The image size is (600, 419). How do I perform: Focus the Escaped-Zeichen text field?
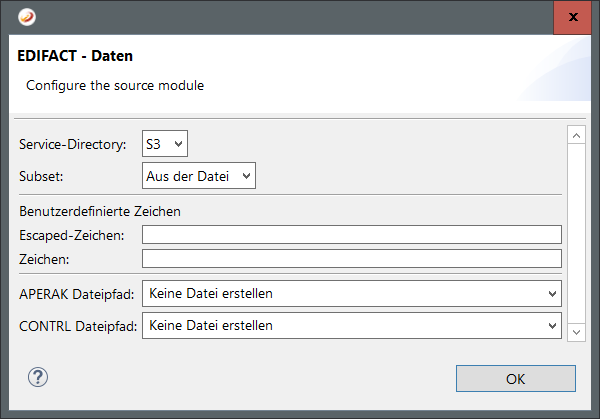(x=352, y=235)
